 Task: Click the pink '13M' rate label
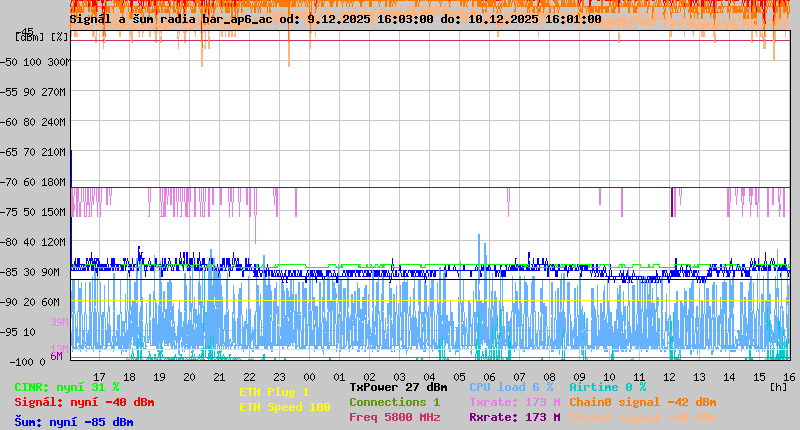(x=59, y=349)
